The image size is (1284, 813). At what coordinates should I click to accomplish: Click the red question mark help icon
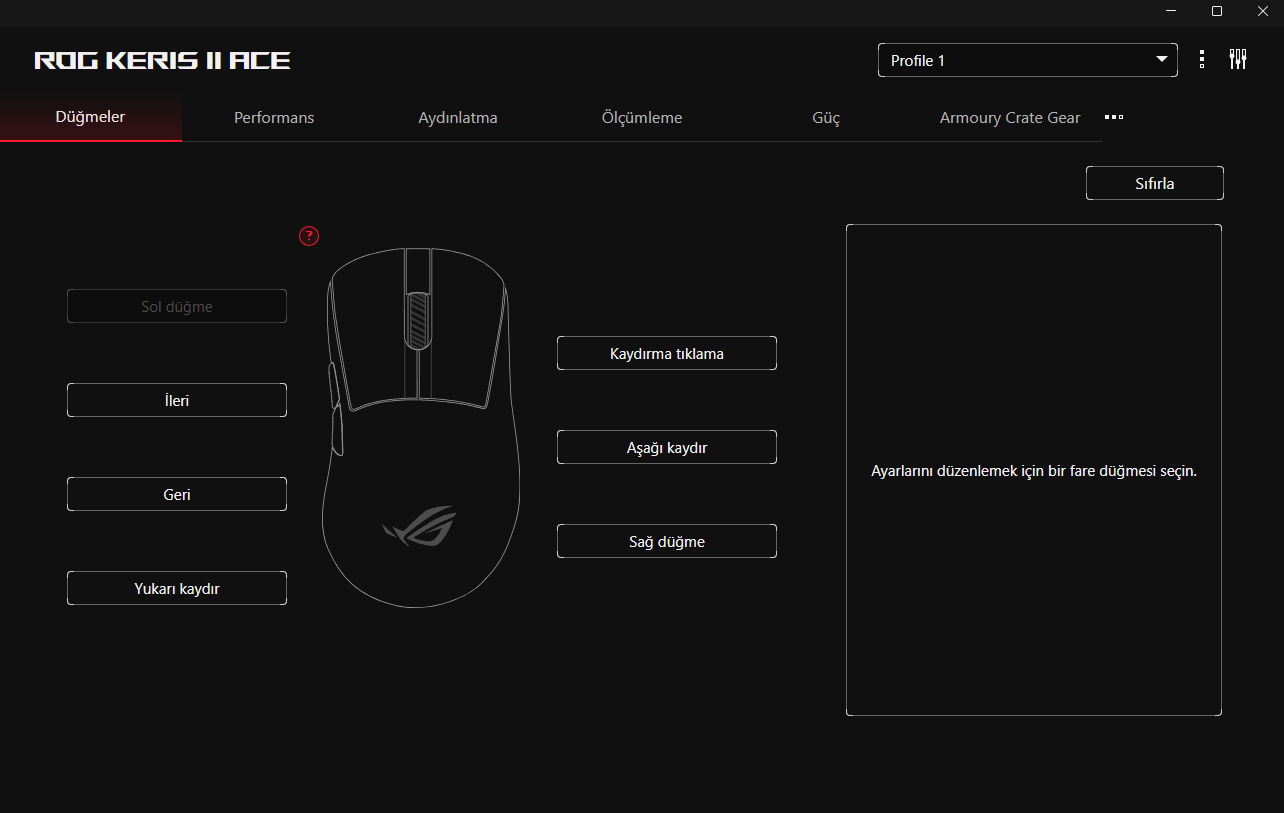[x=309, y=236]
